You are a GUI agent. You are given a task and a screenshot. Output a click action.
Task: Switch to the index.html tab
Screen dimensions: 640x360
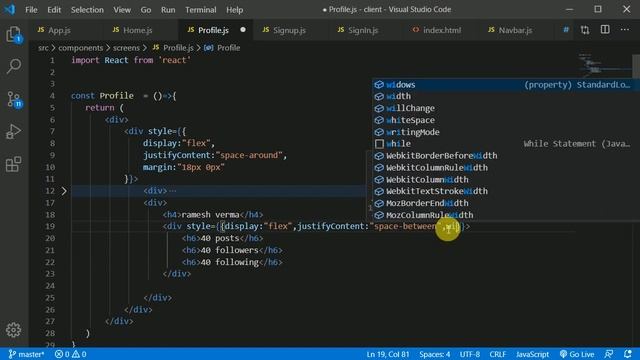point(442,30)
